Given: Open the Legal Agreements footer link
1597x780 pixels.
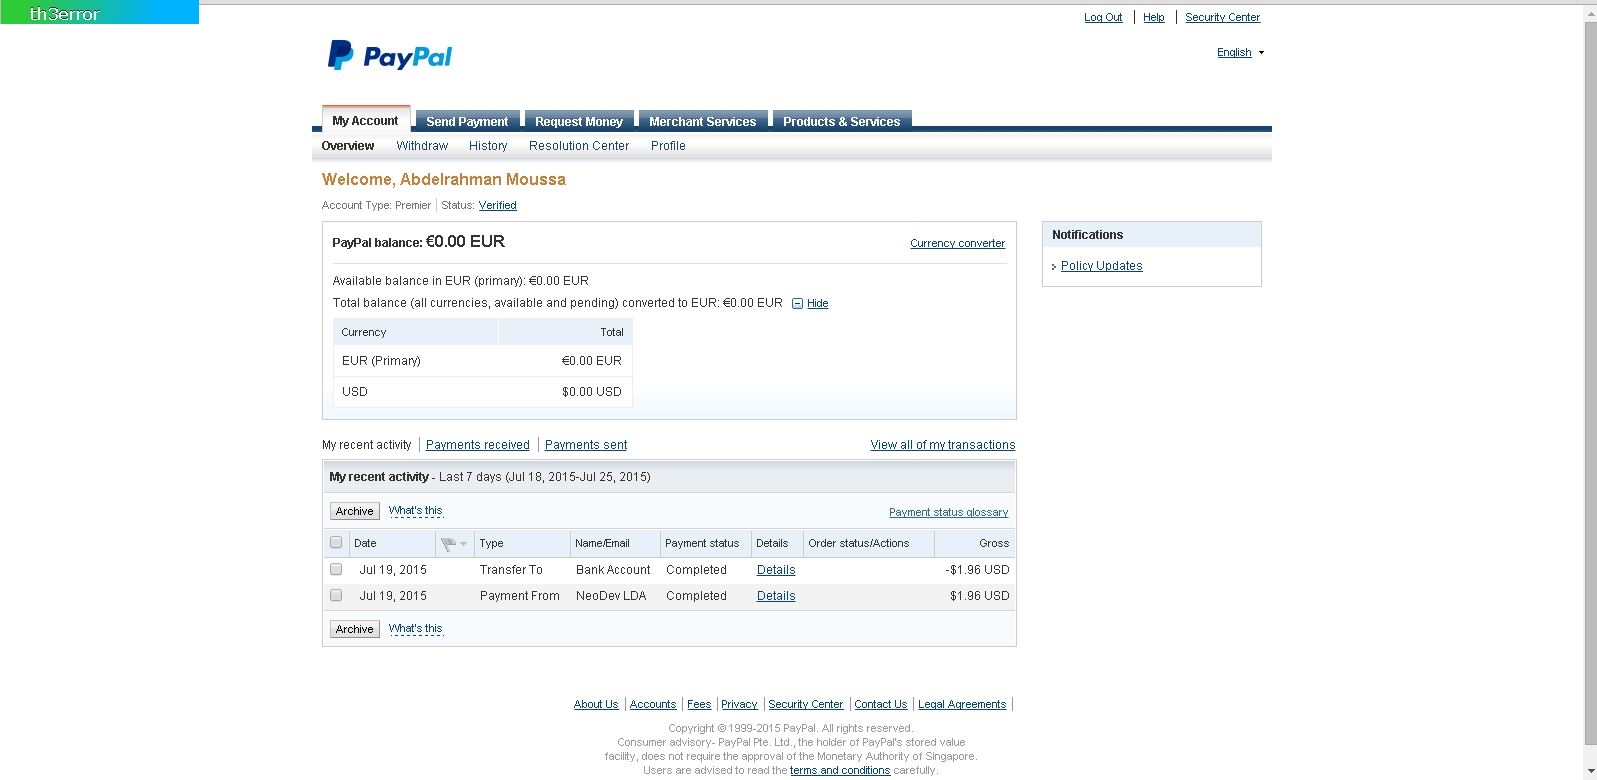Looking at the screenshot, I should tap(962, 704).
